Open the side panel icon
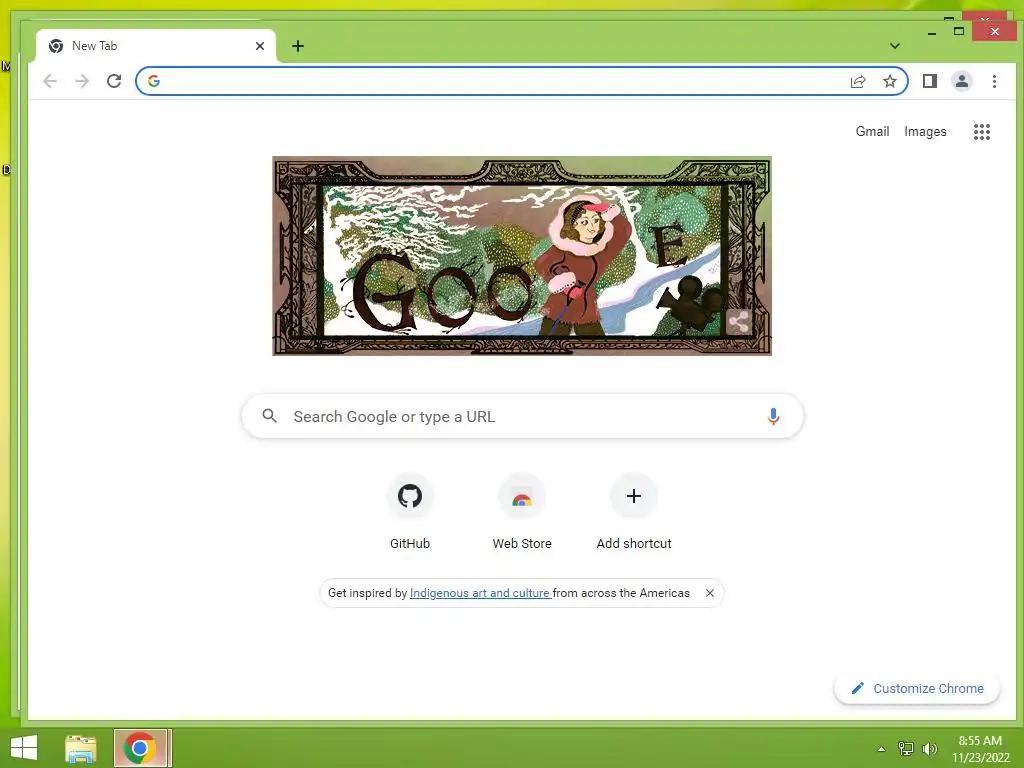The image size is (1024, 768). 929,81
